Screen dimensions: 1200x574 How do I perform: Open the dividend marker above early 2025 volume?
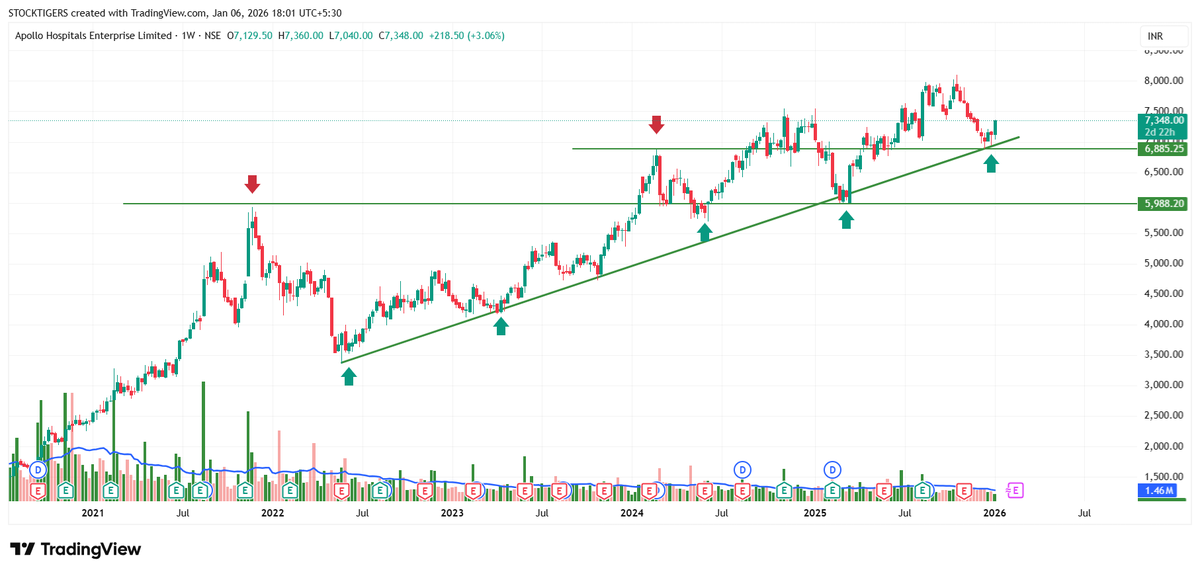pyautogui.click(x=833, y=469)
